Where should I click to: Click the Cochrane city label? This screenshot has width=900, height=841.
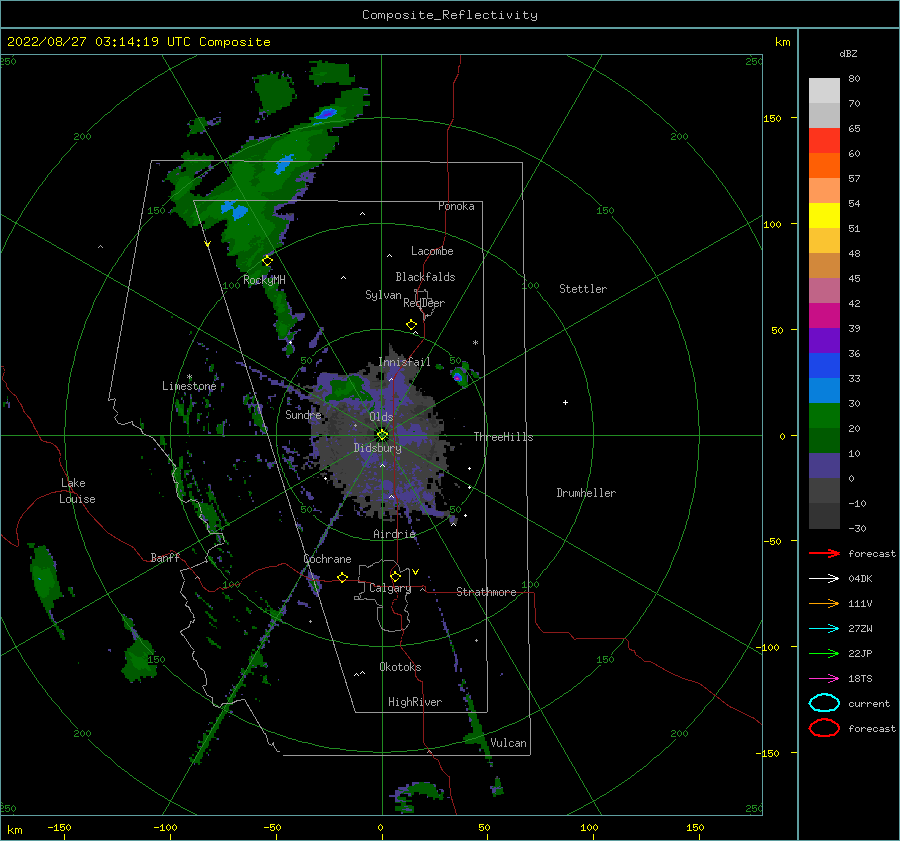pyautogui.click(x=327, y=559)
